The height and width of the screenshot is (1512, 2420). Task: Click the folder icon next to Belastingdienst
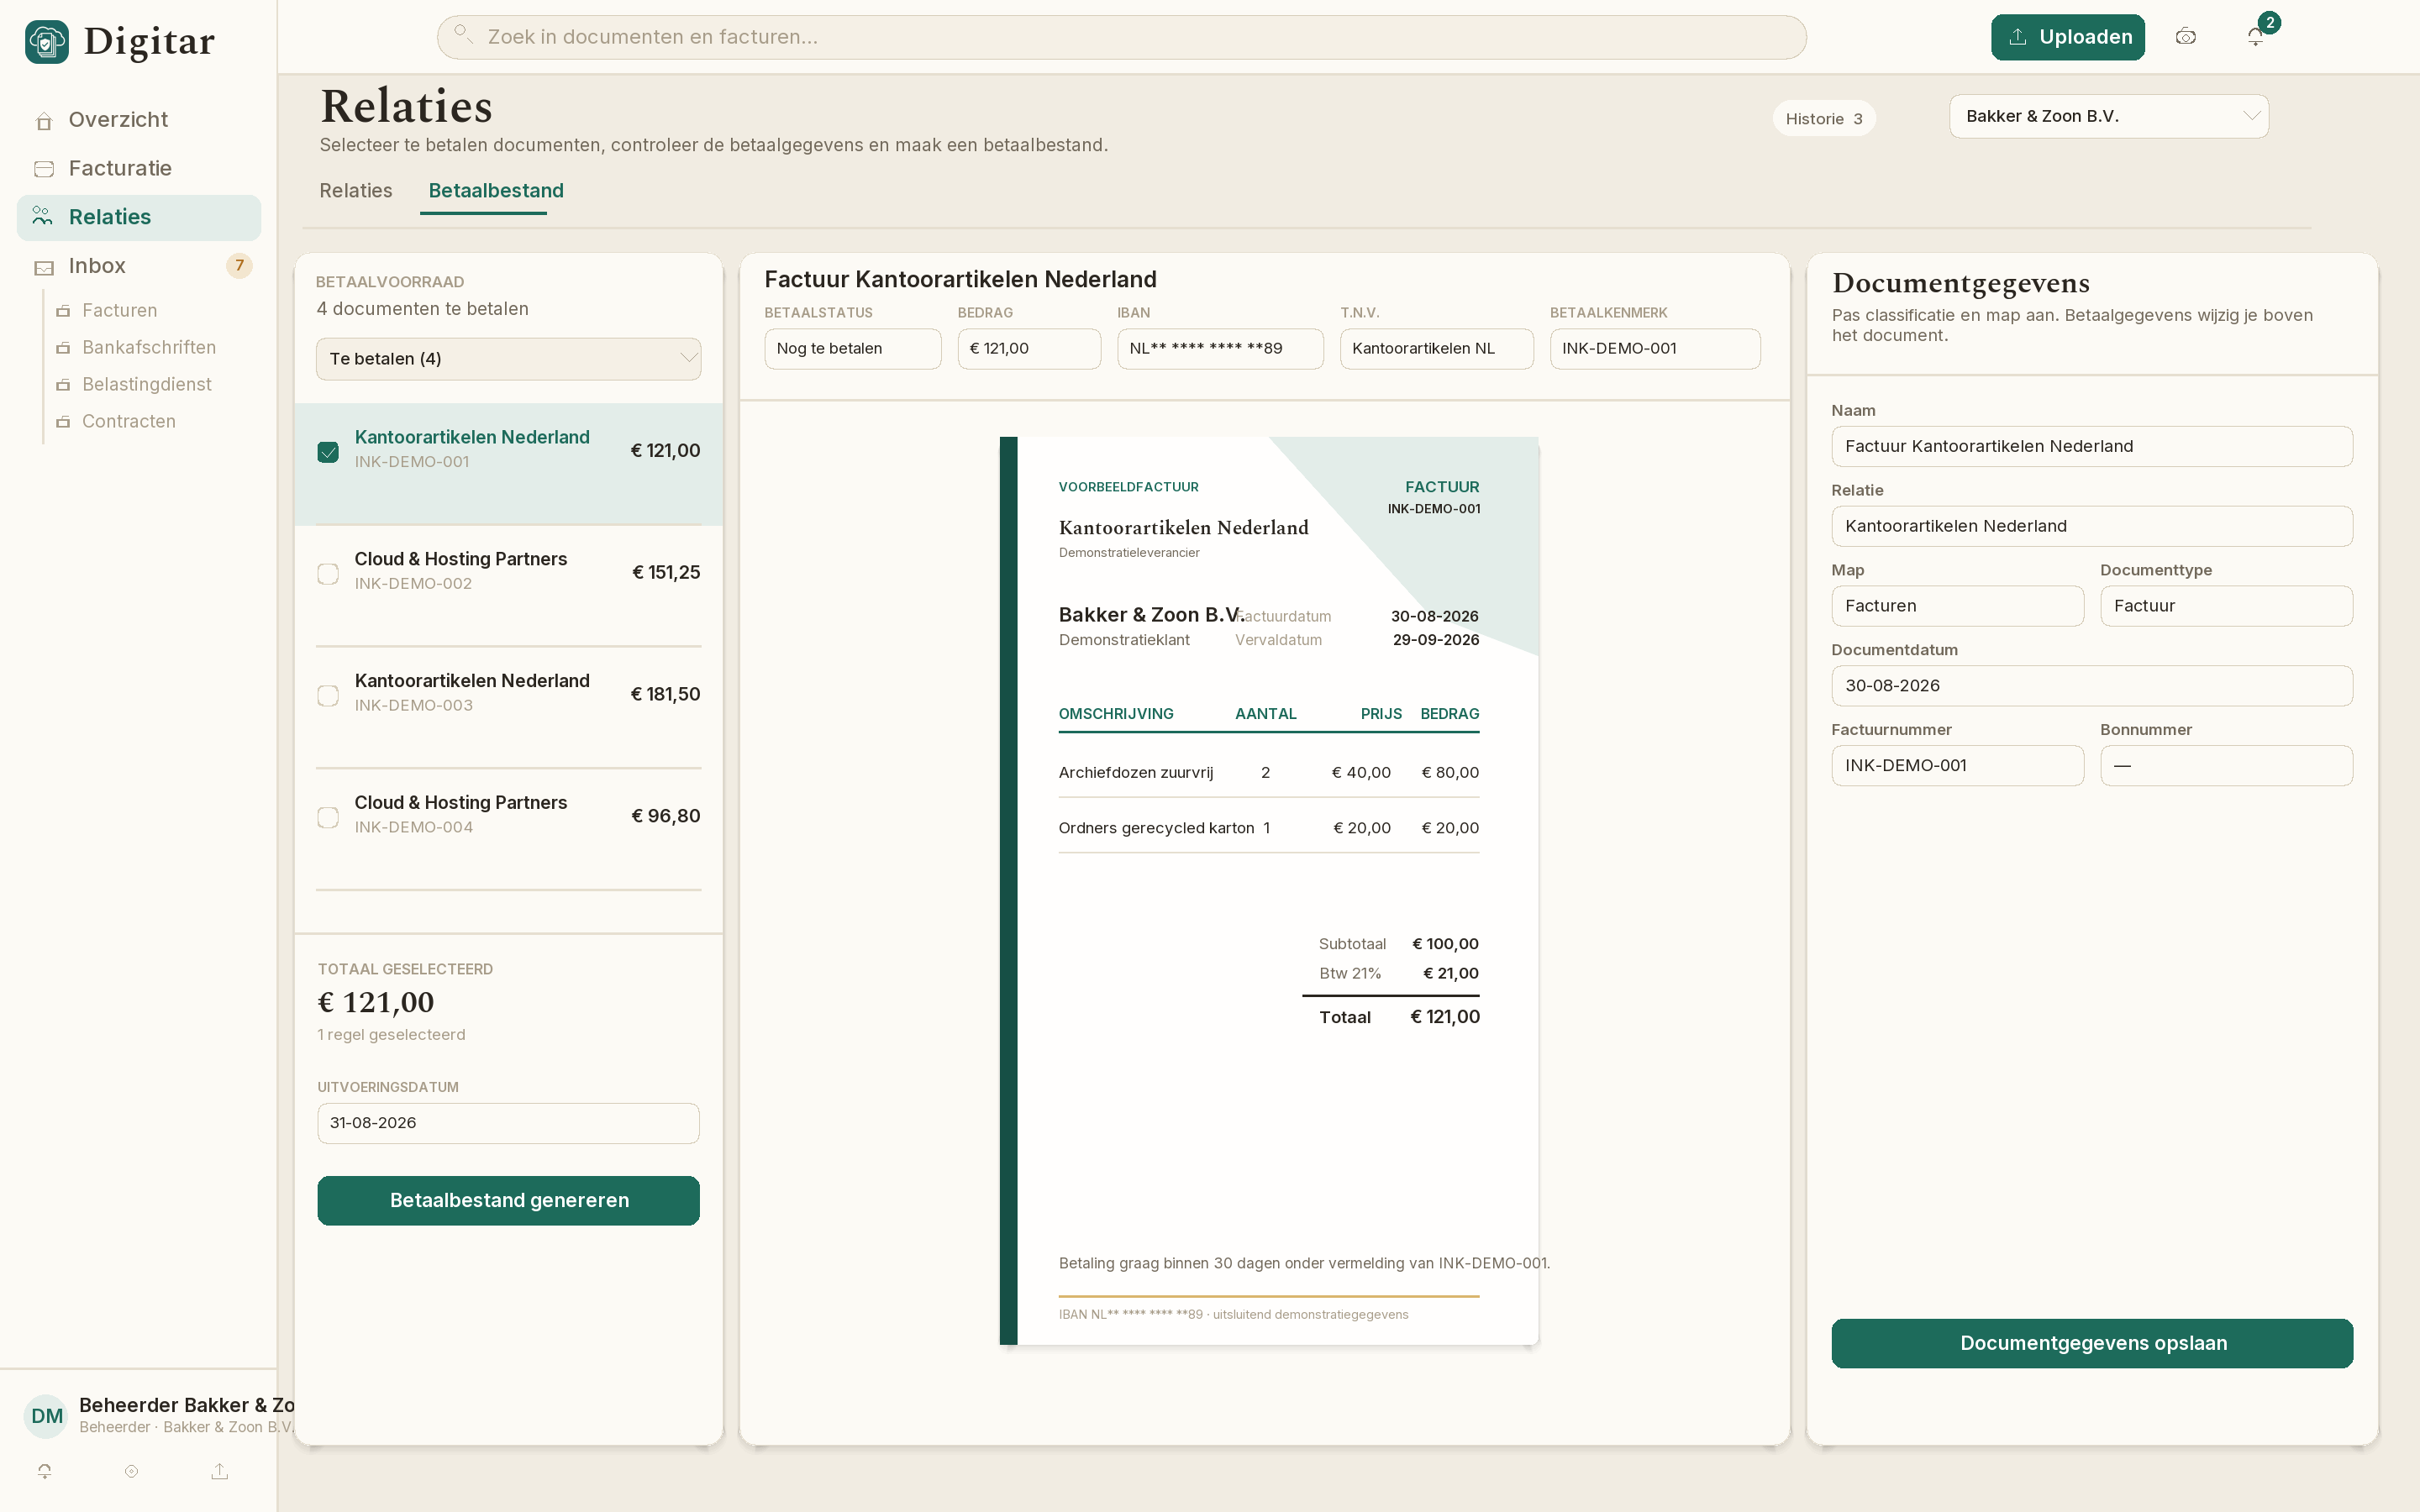(x=63, y=385)
